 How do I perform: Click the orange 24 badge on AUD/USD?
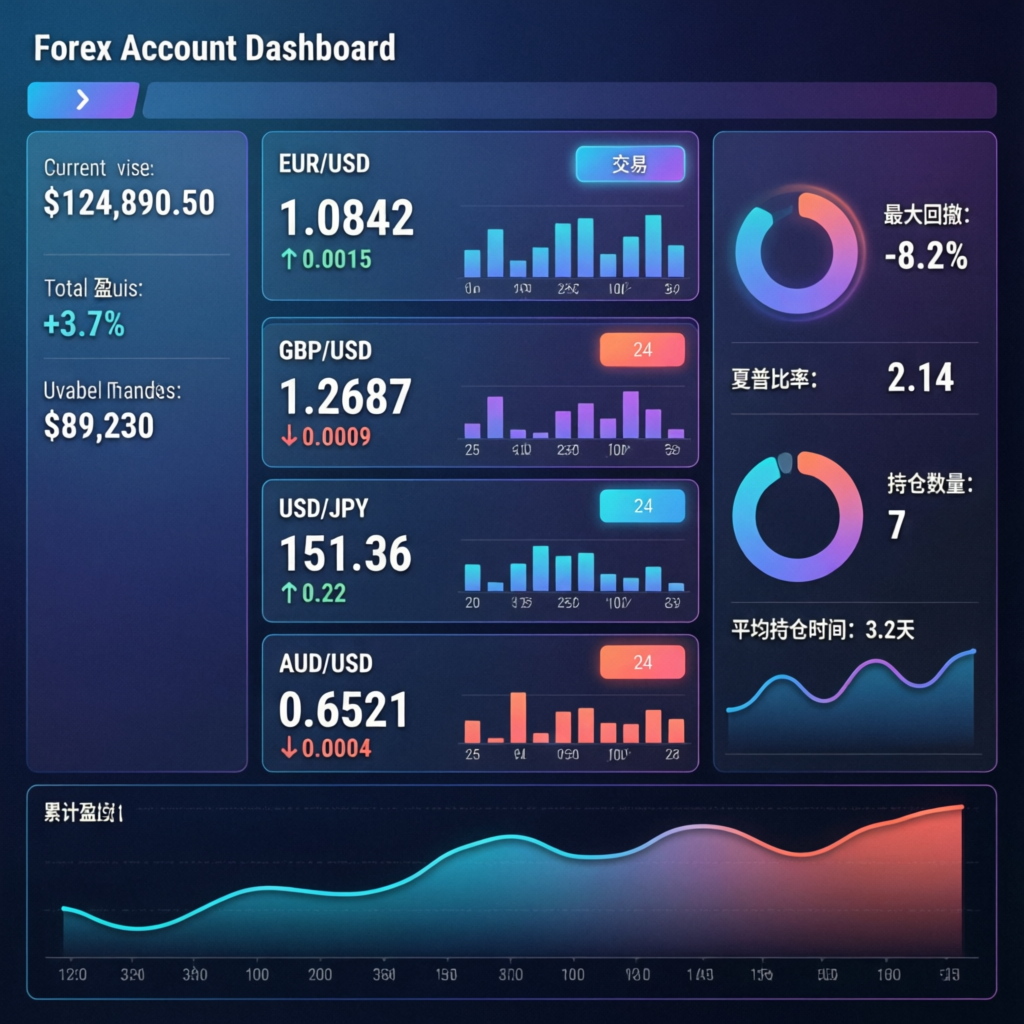click(x=642, y=662)
